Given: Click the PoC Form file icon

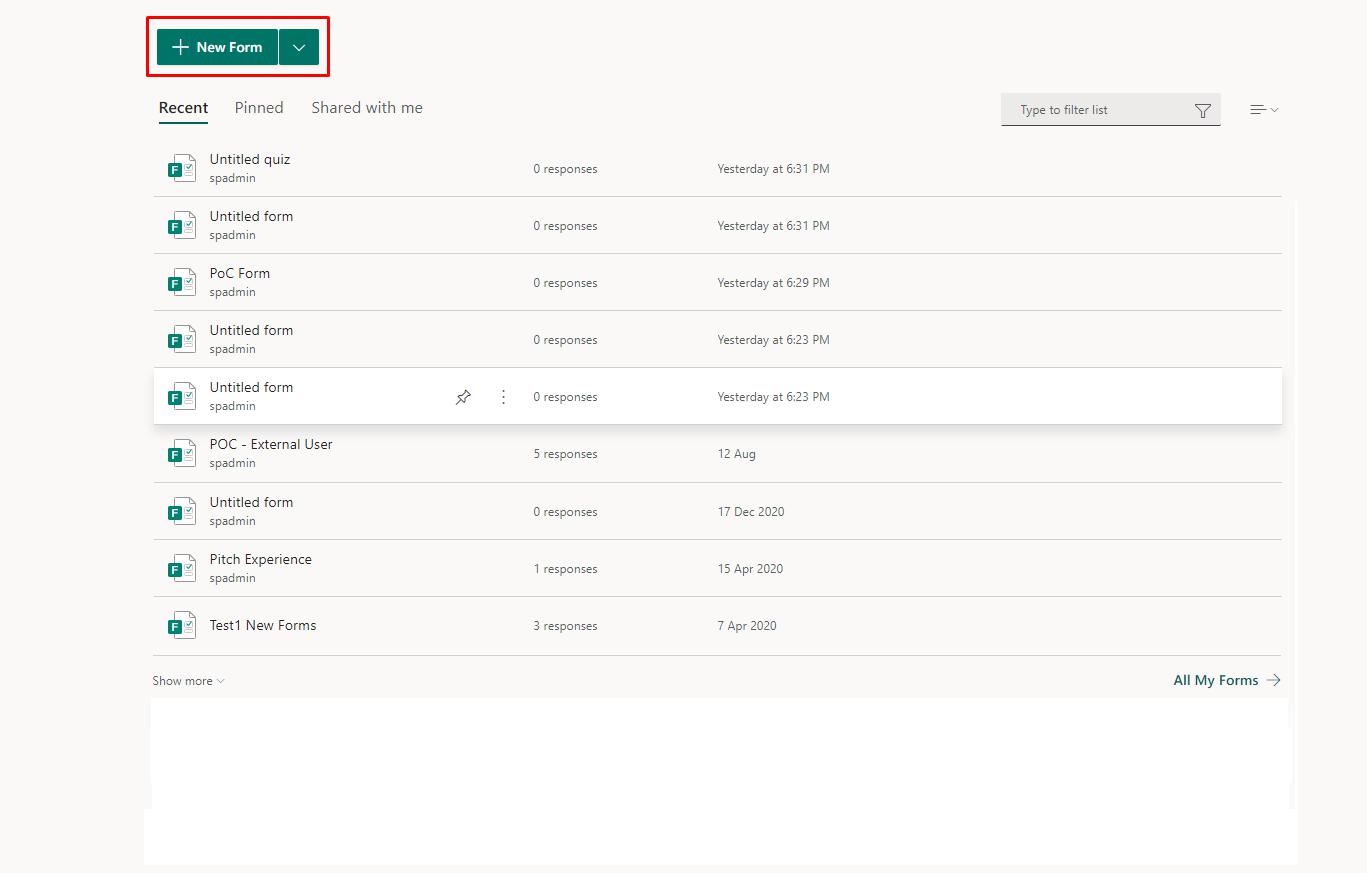Looking at the screenshot, I should point(181,282).
